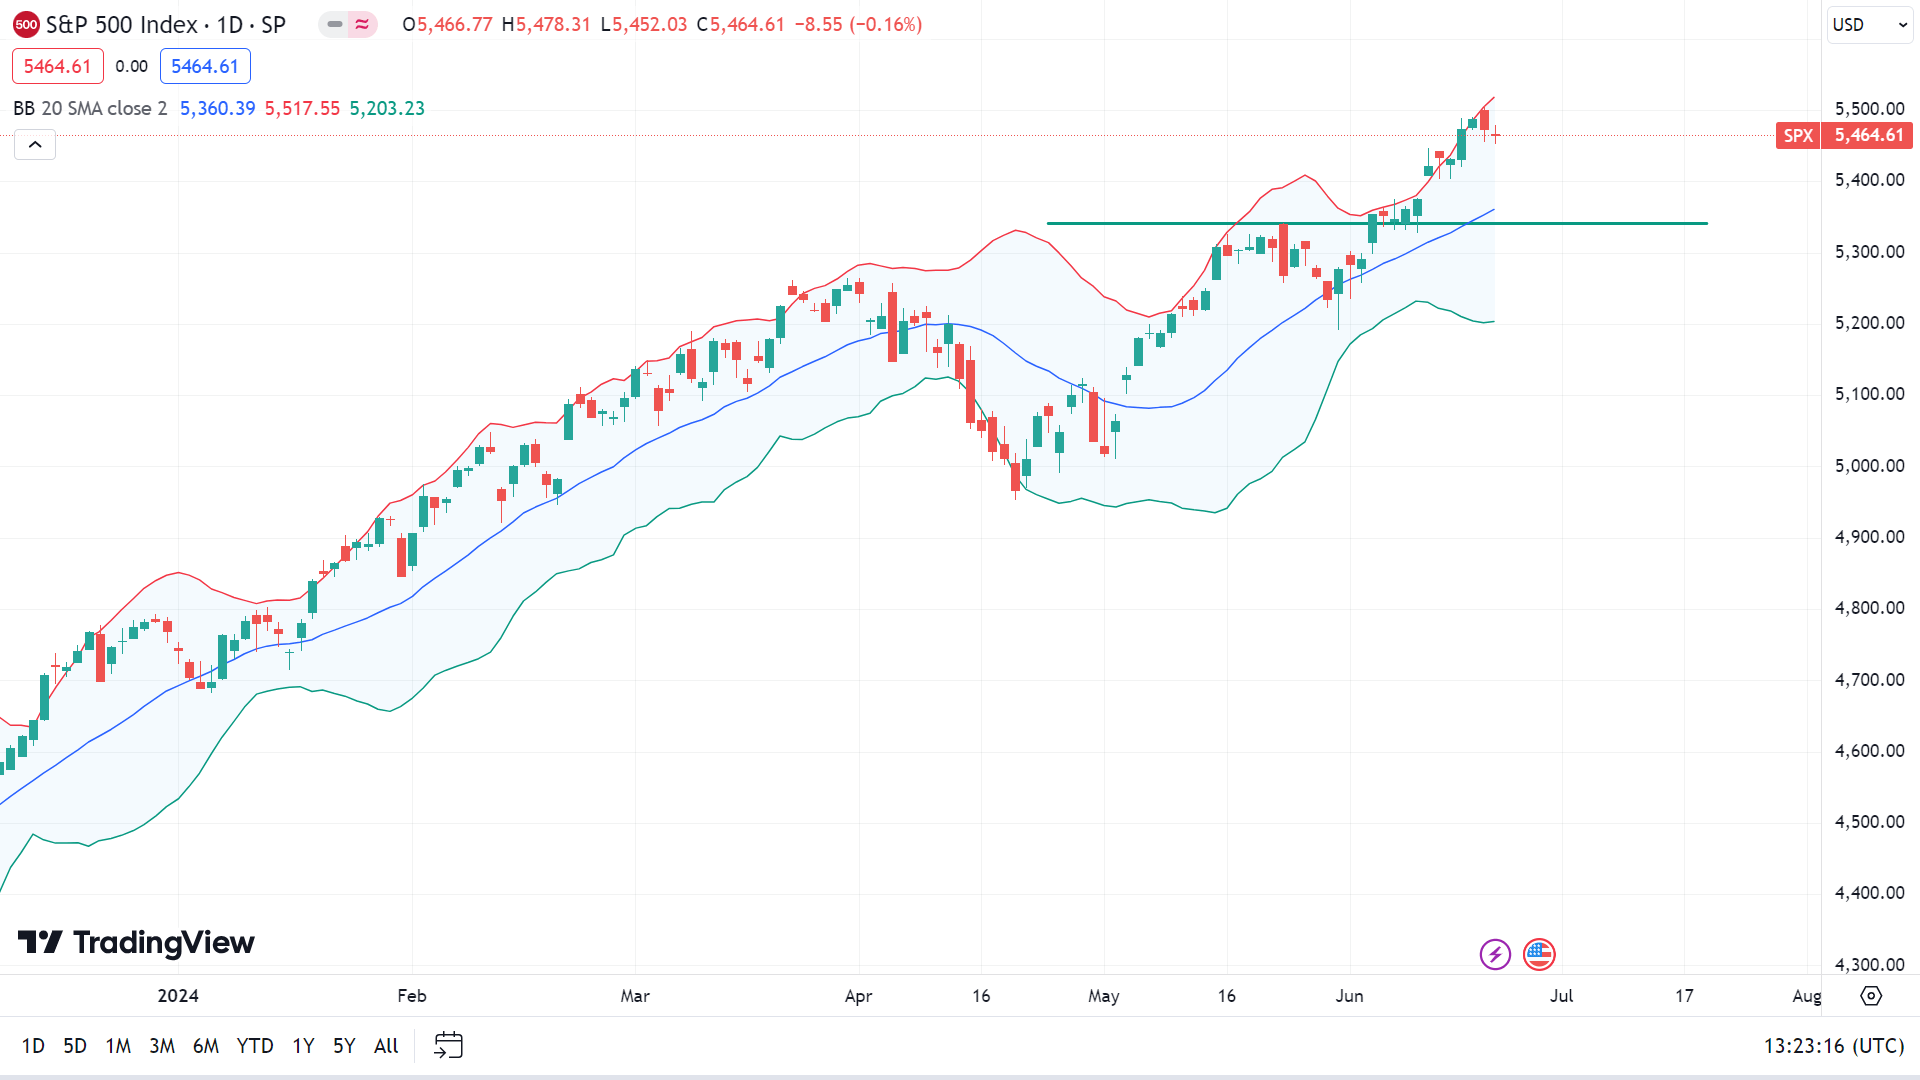Click the 13:23:16 (UTC) timezone clock
The width and height of the screenshot is (1920, 1080).
1833,1046
